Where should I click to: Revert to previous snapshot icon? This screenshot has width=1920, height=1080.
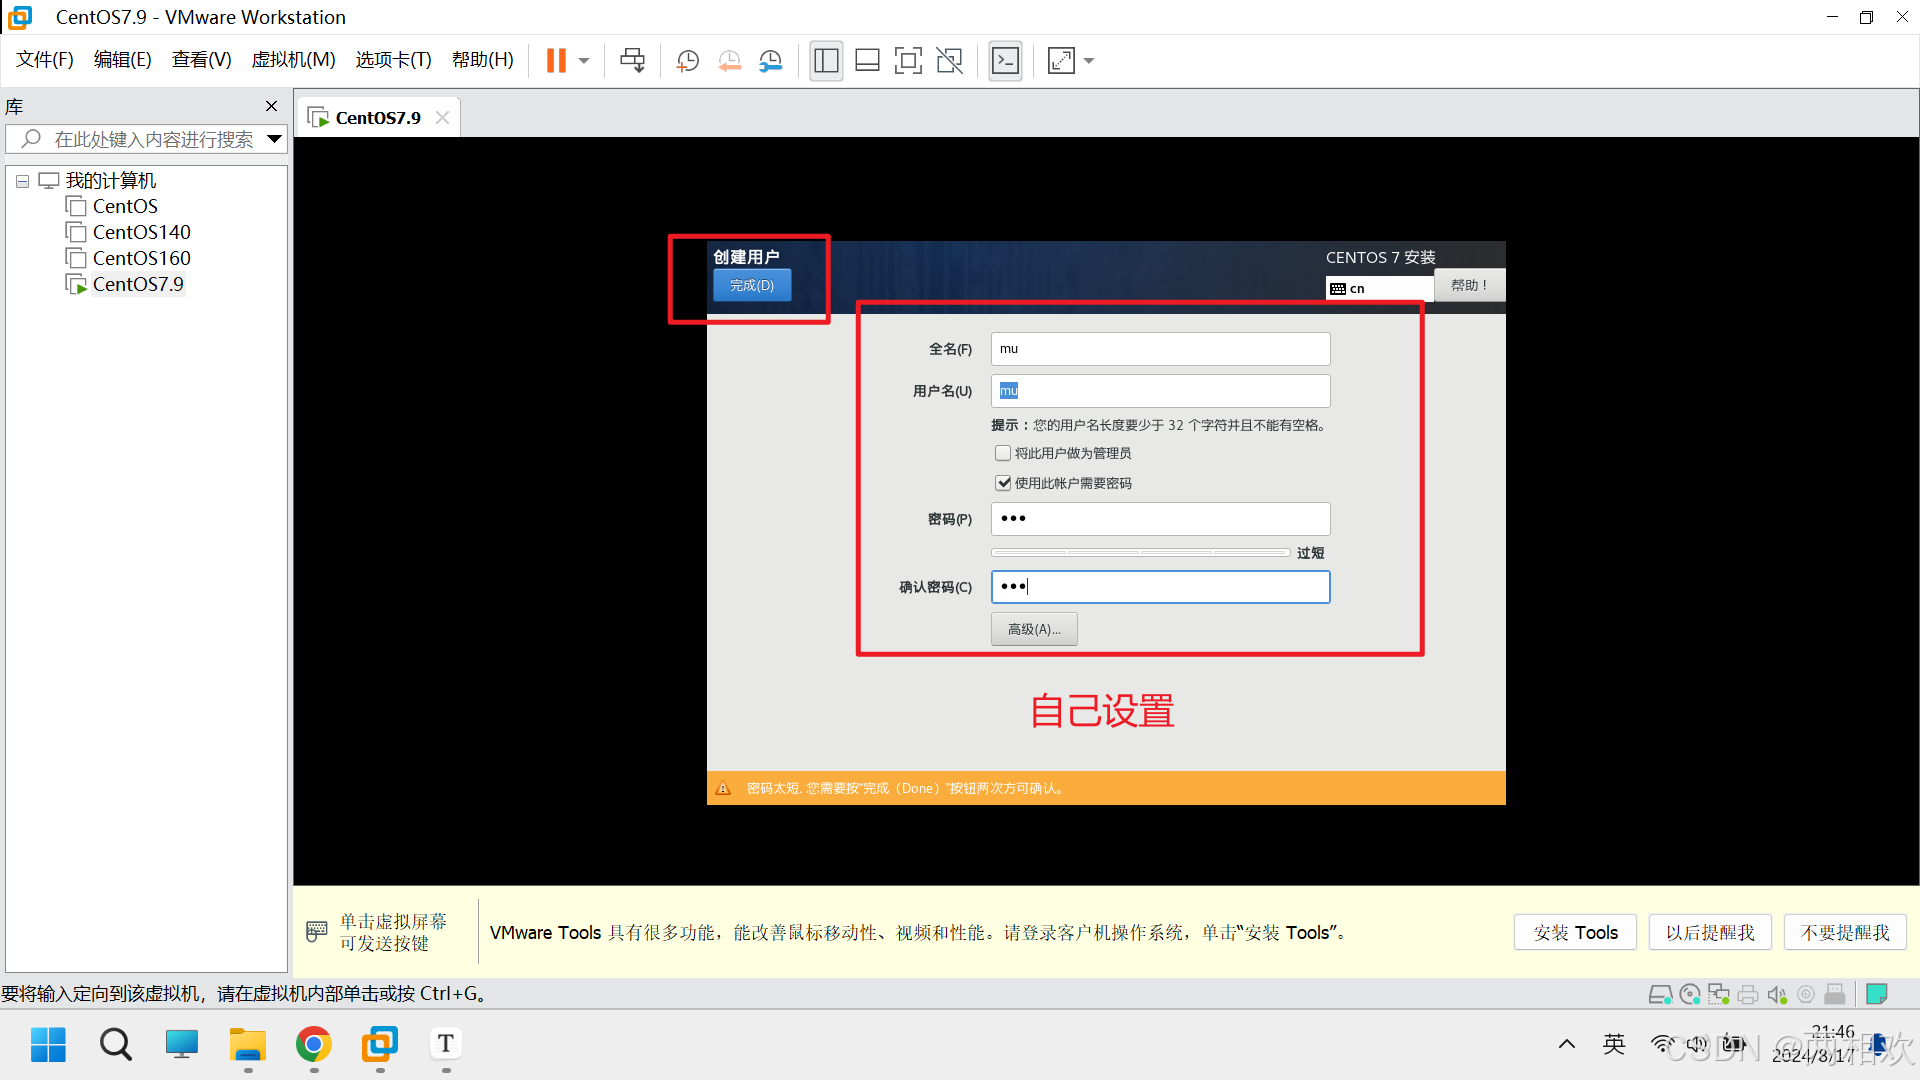730,61
